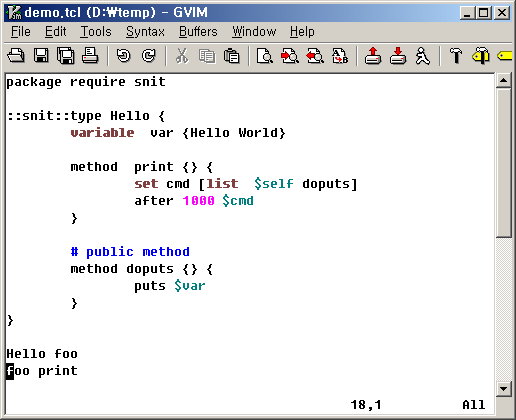The image size is (516, 420).
Task: Load session using the upload arrow icon
Action: point(373,55)
